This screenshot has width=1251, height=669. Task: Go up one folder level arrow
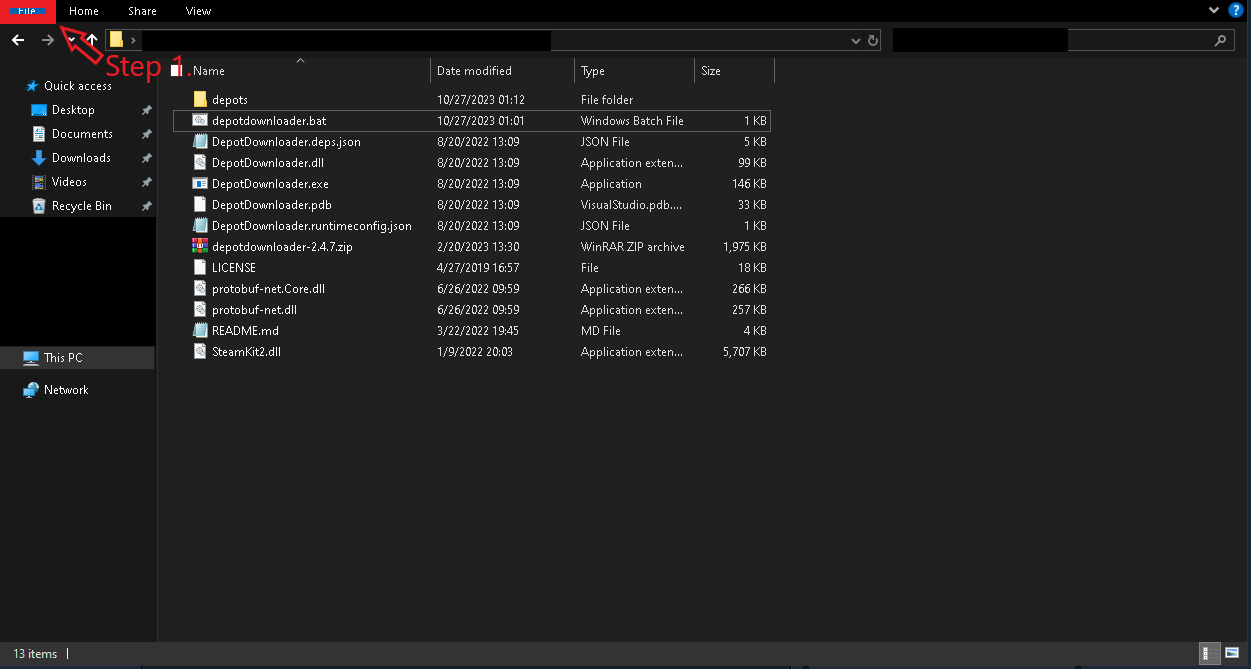click(92, 40)
